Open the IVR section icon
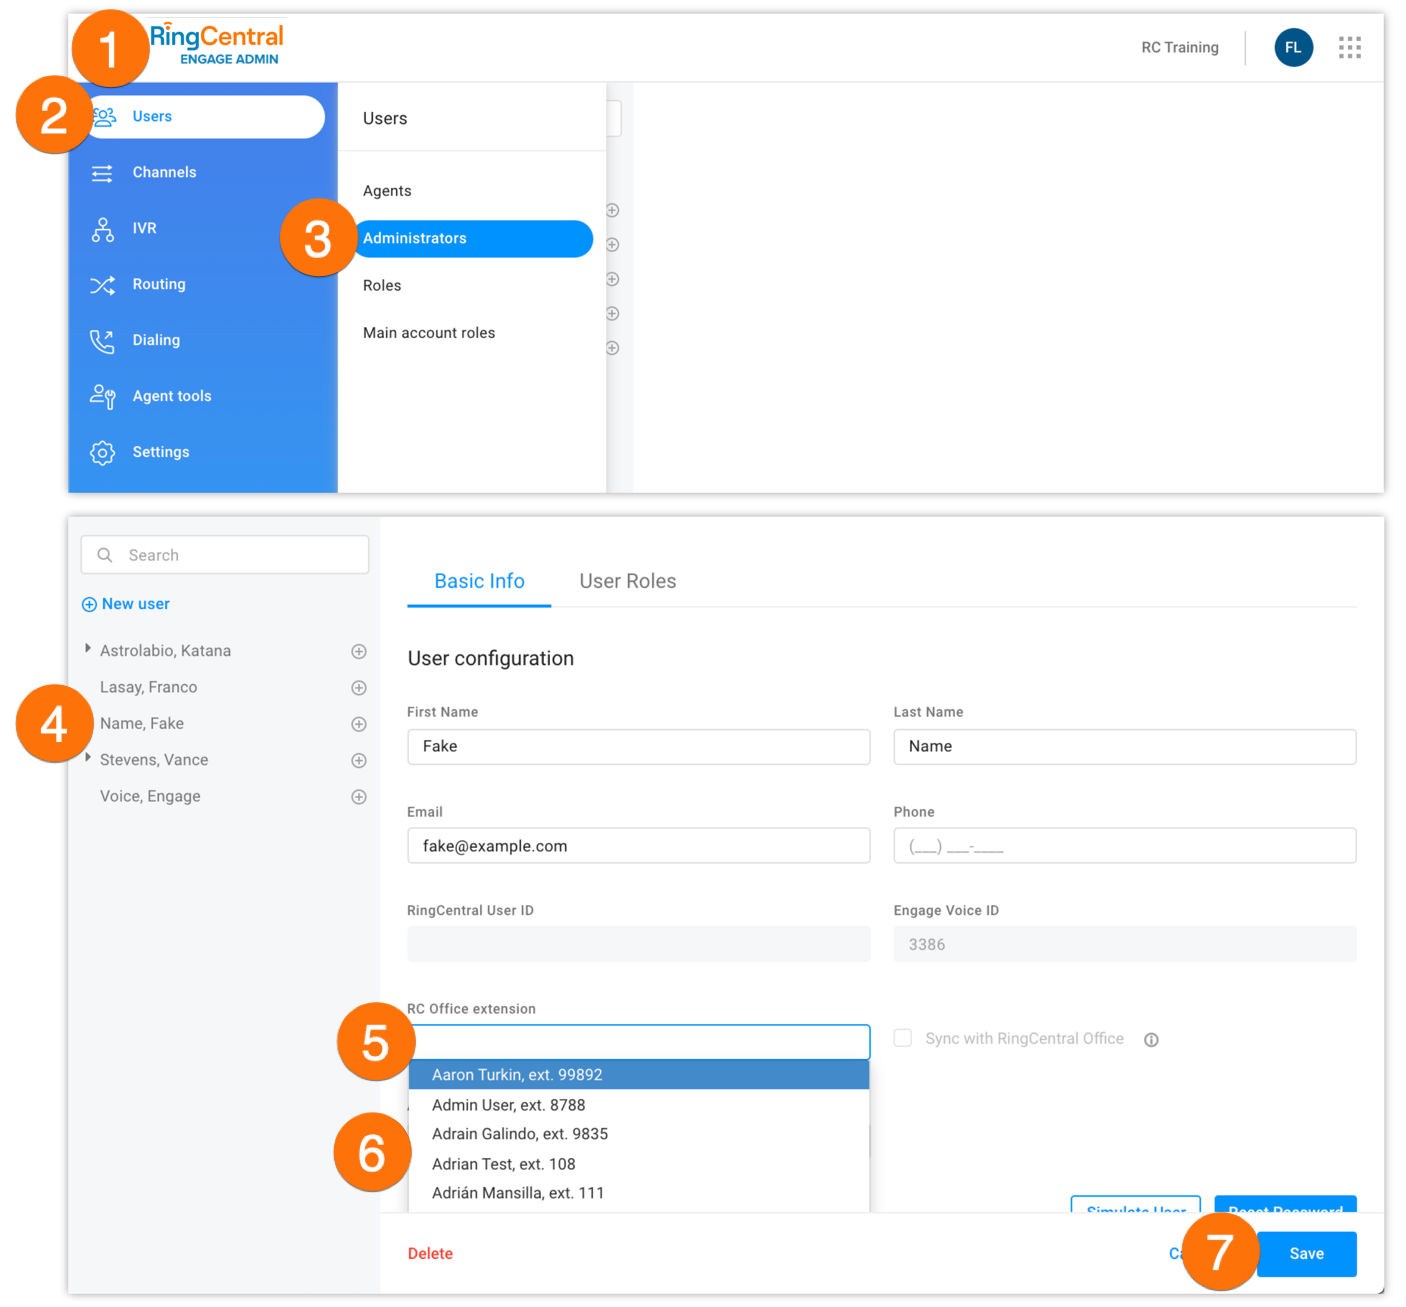This screenshot has width=1406, height=1307. click(x=103, y=229)
